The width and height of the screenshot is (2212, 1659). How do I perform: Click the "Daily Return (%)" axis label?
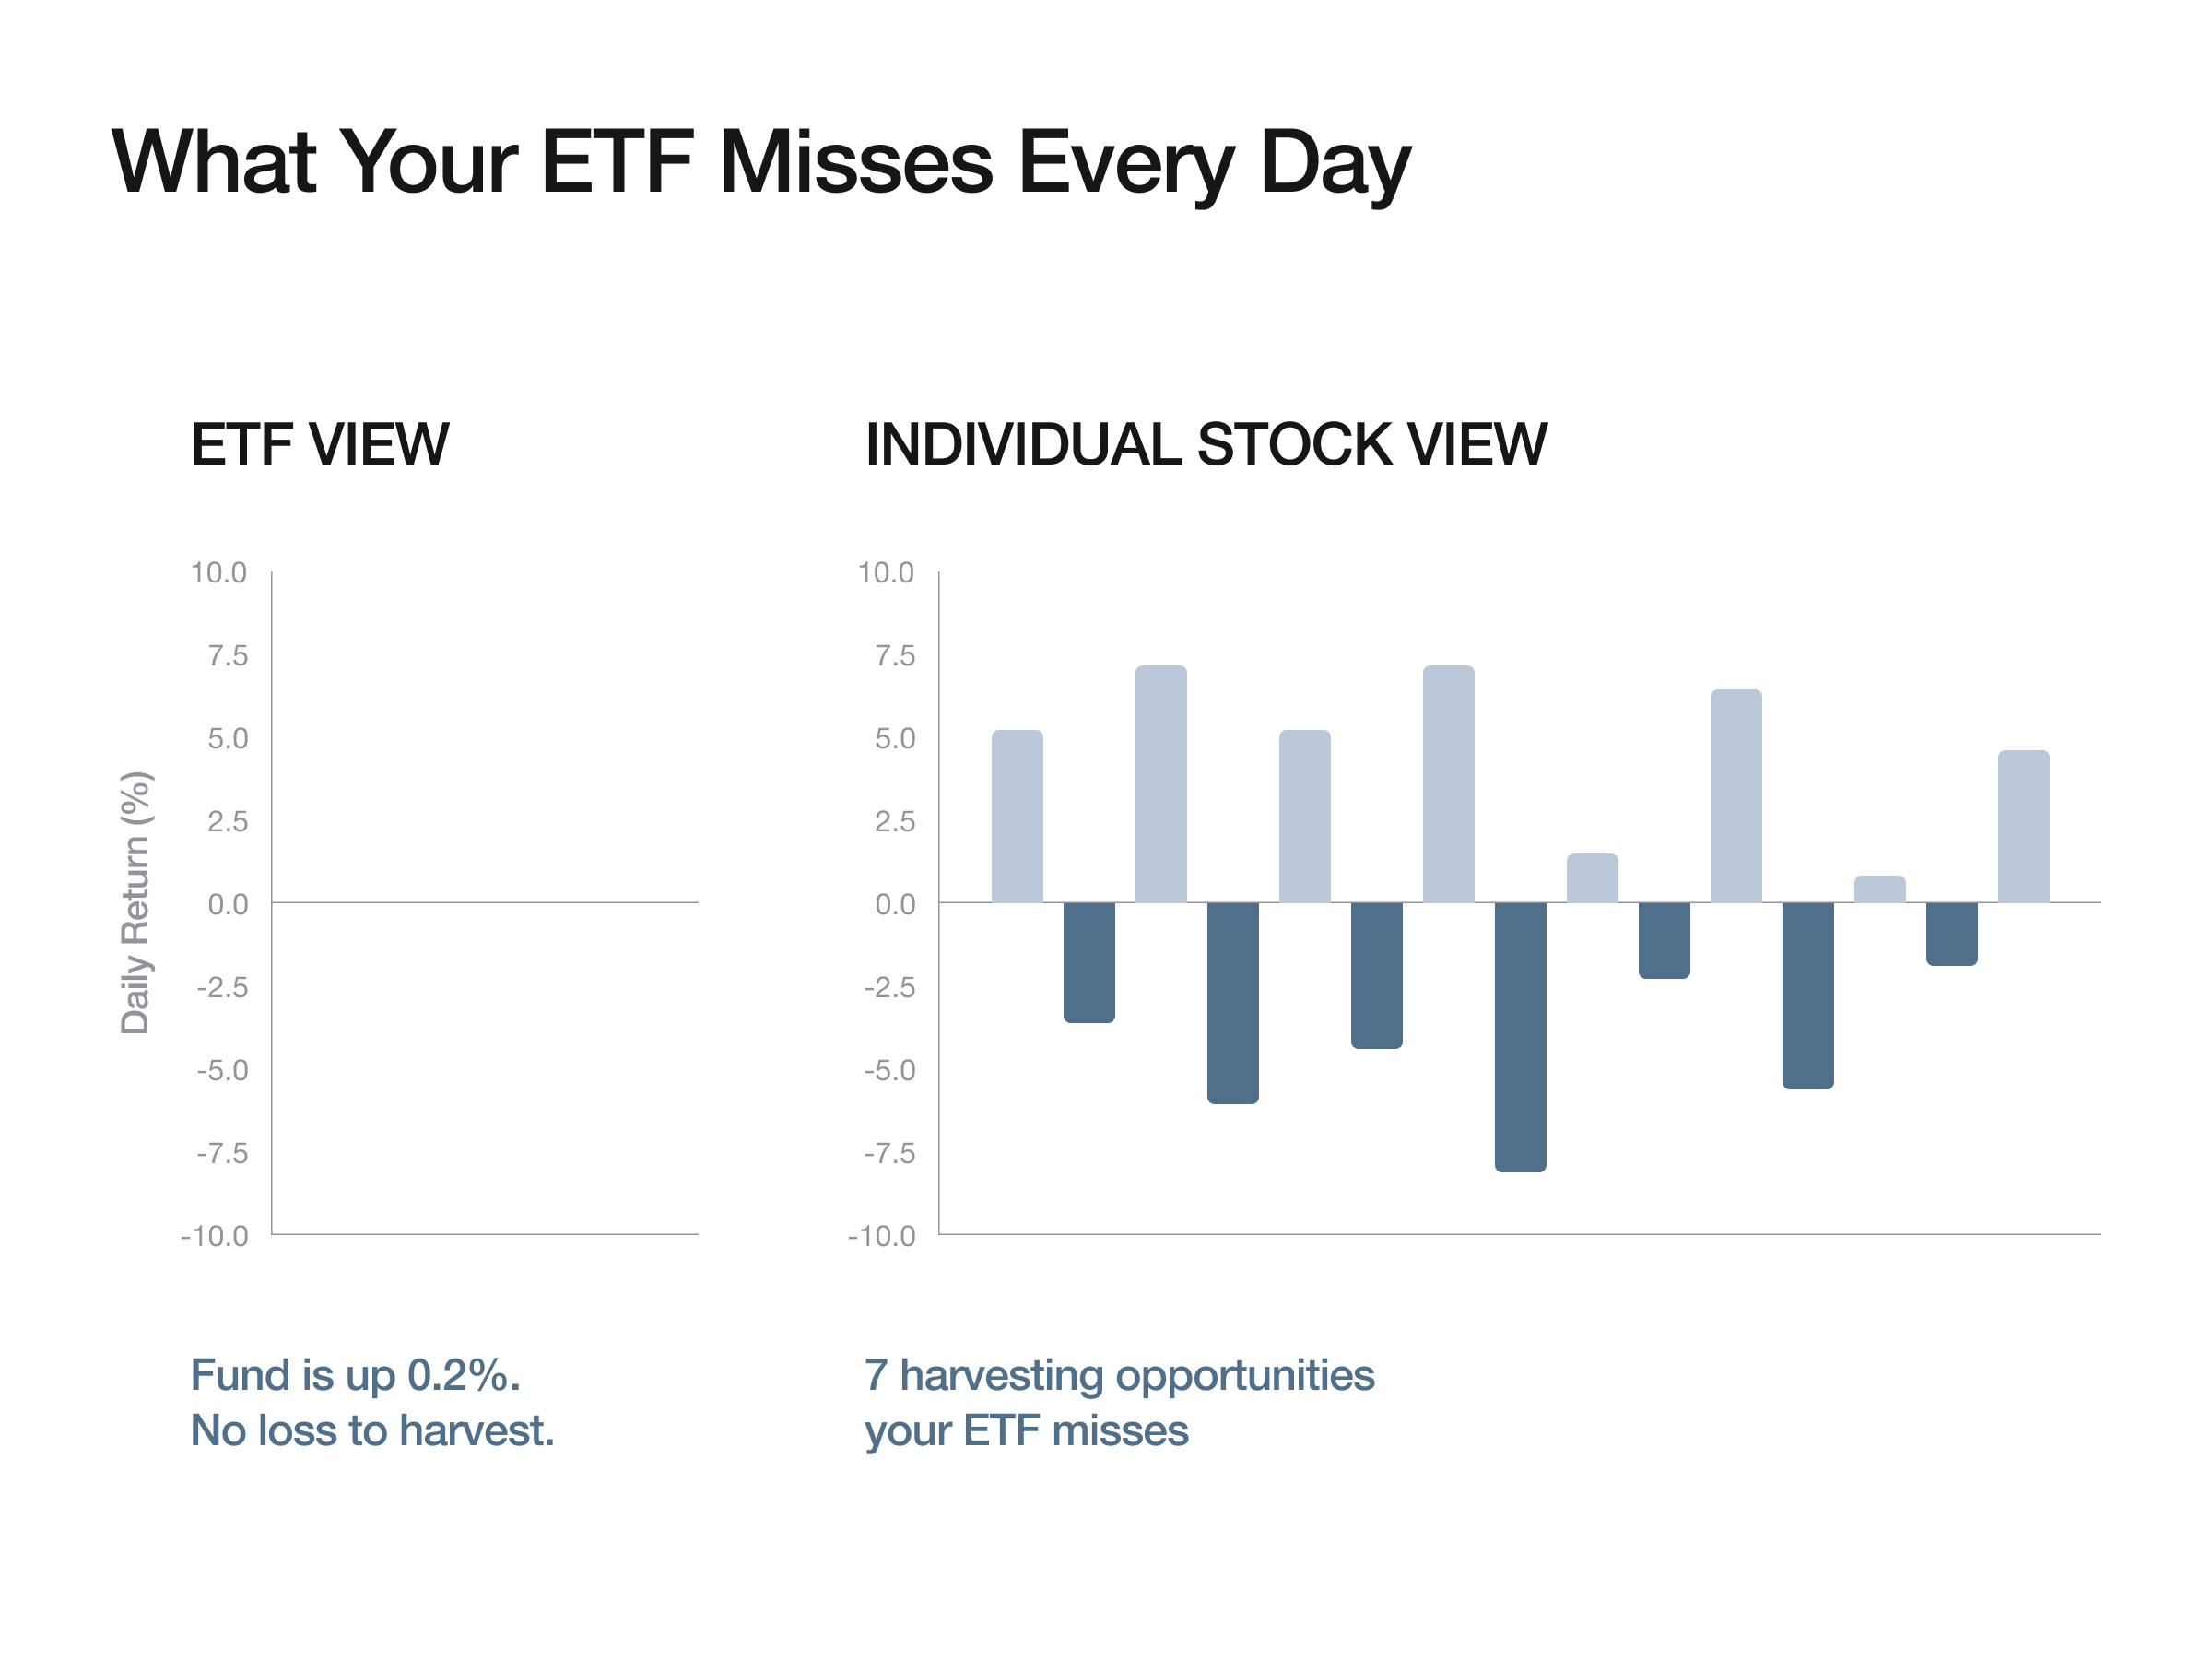click(135, 902)
